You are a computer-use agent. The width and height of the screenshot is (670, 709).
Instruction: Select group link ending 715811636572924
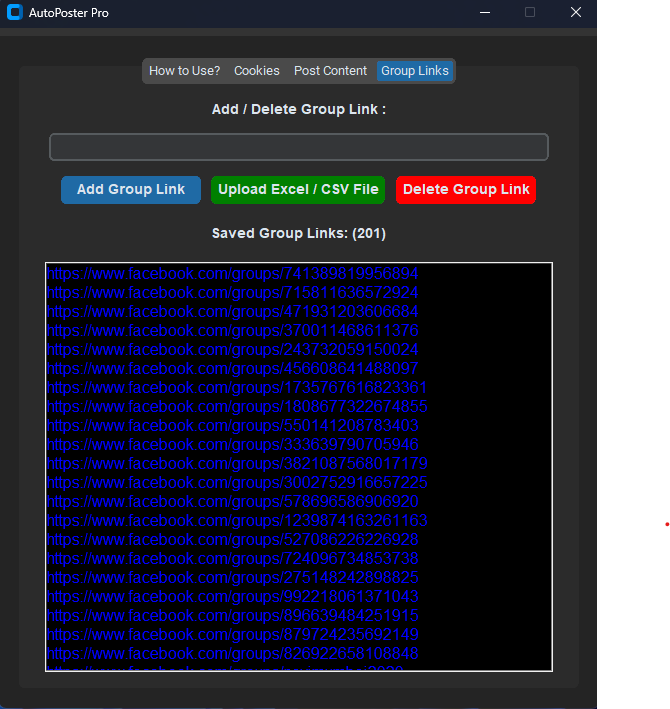tap(232, 293)
